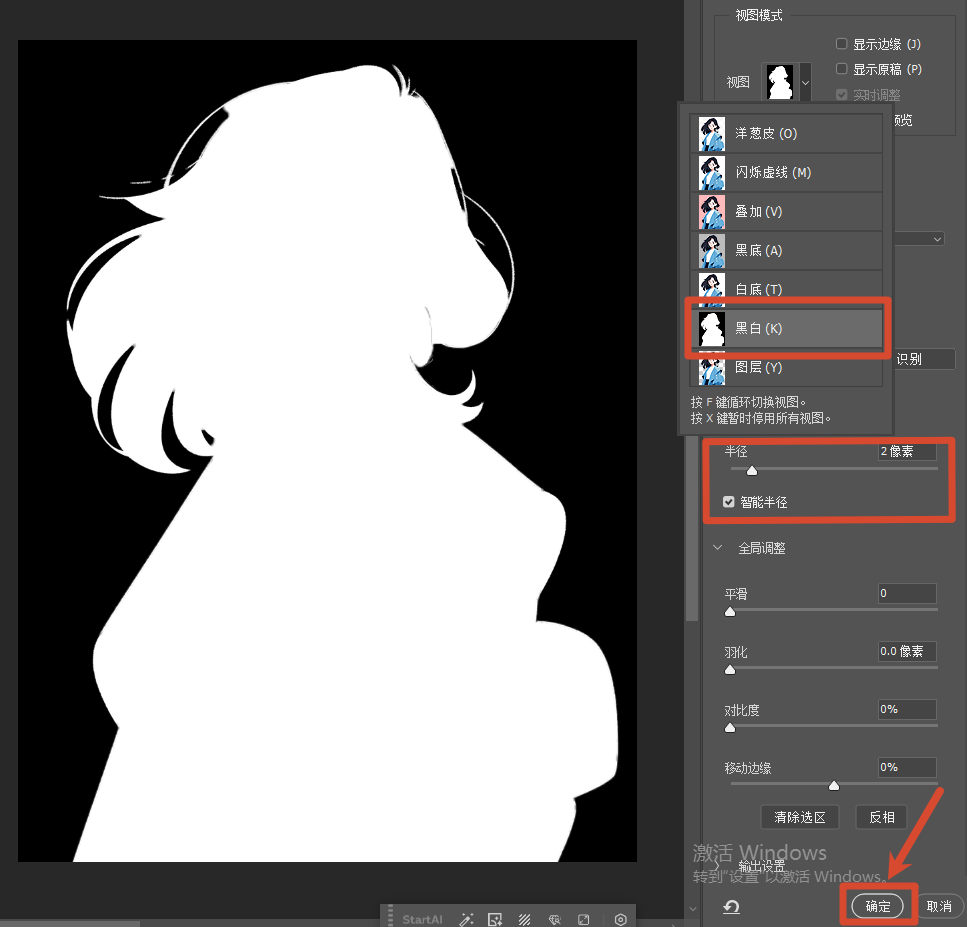
Task: Open StartAI hexagon settings icon
Action: pos(621,919)
